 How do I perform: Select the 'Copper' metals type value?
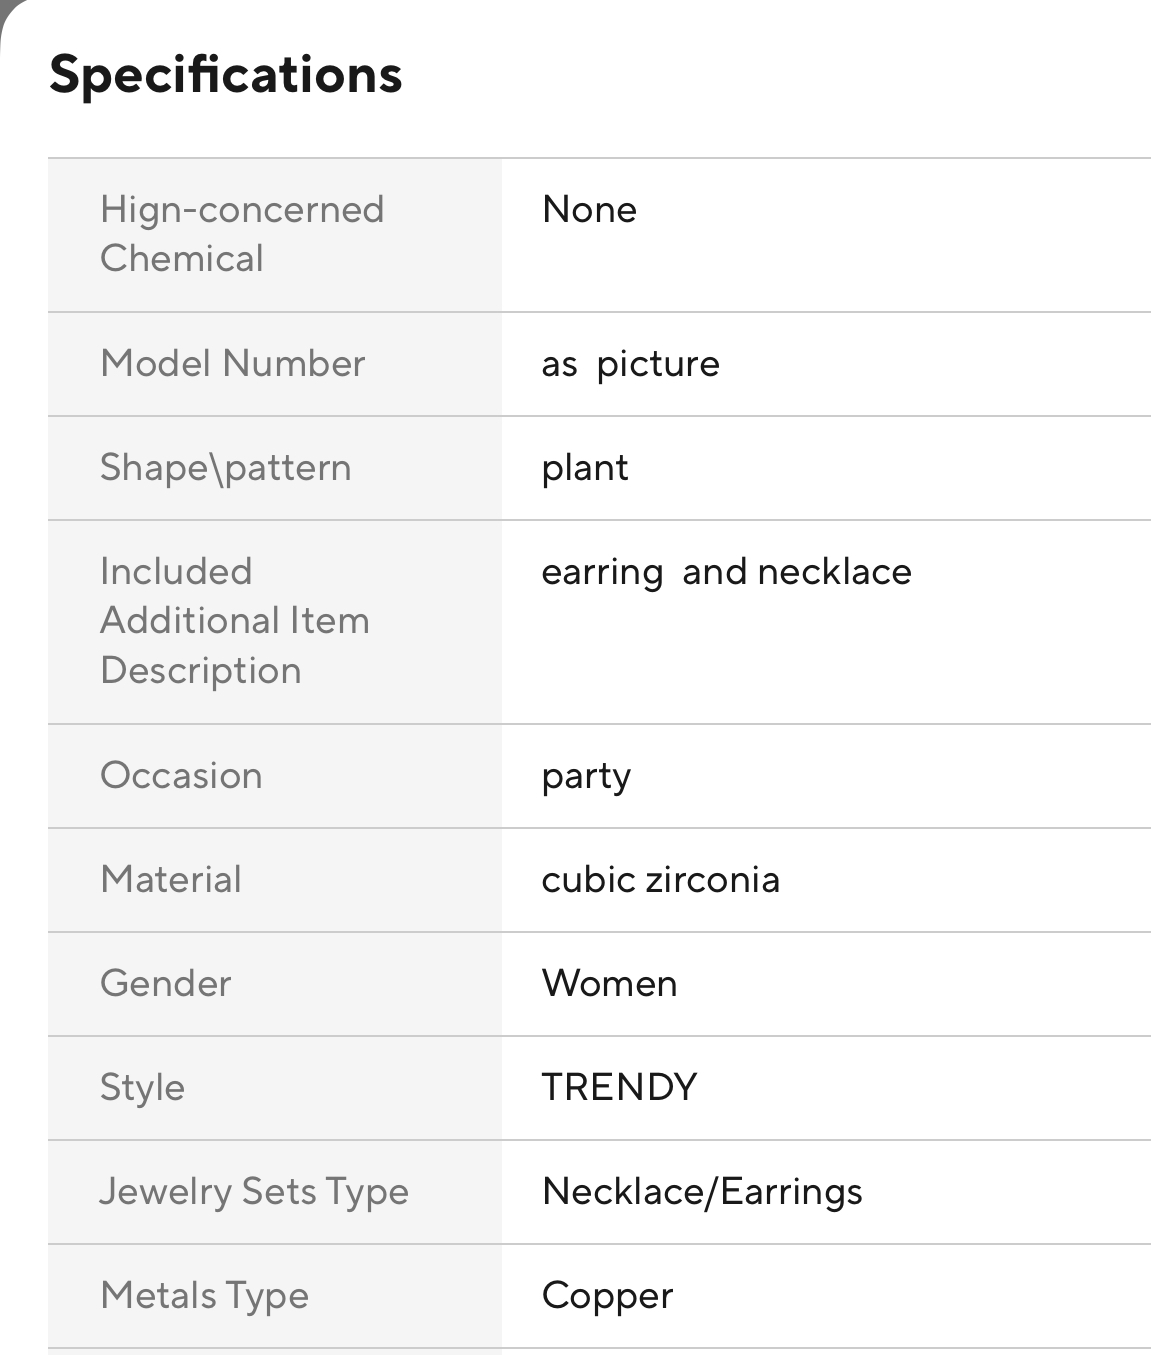click(607, 1296)
